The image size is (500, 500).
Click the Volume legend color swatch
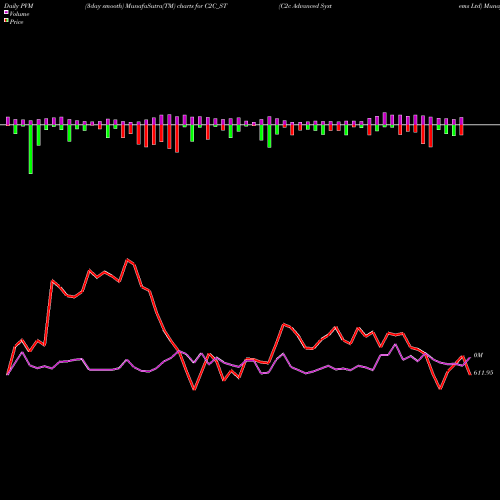[x=6, y=13]
